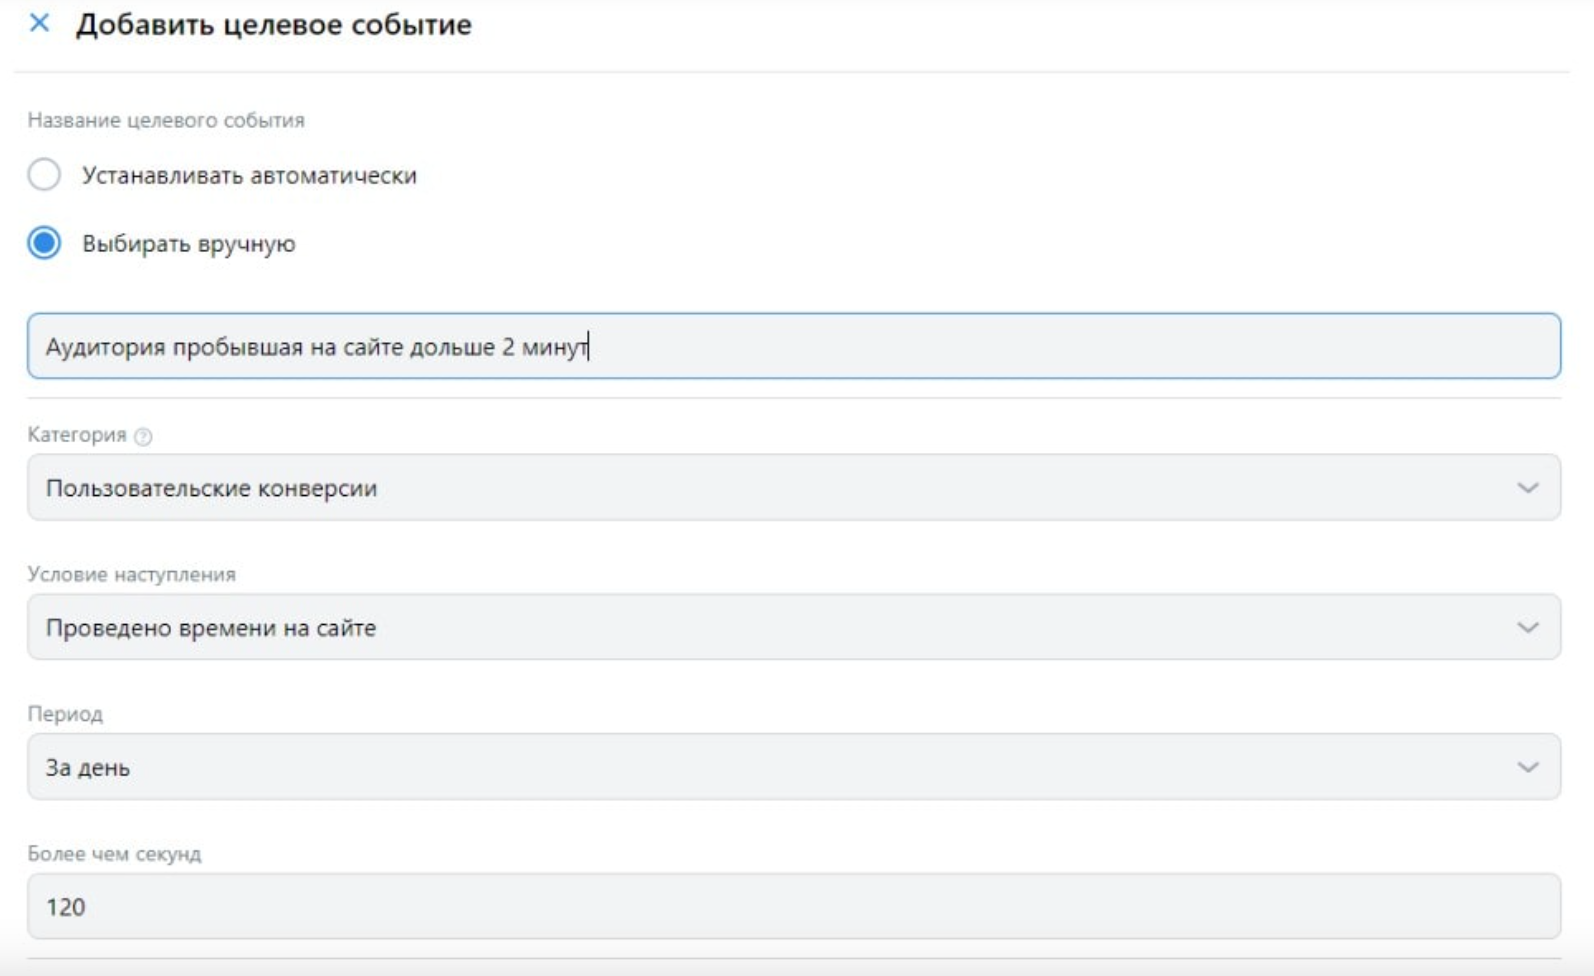Select the Выбирать вручную radio button

tap(44, 243)
